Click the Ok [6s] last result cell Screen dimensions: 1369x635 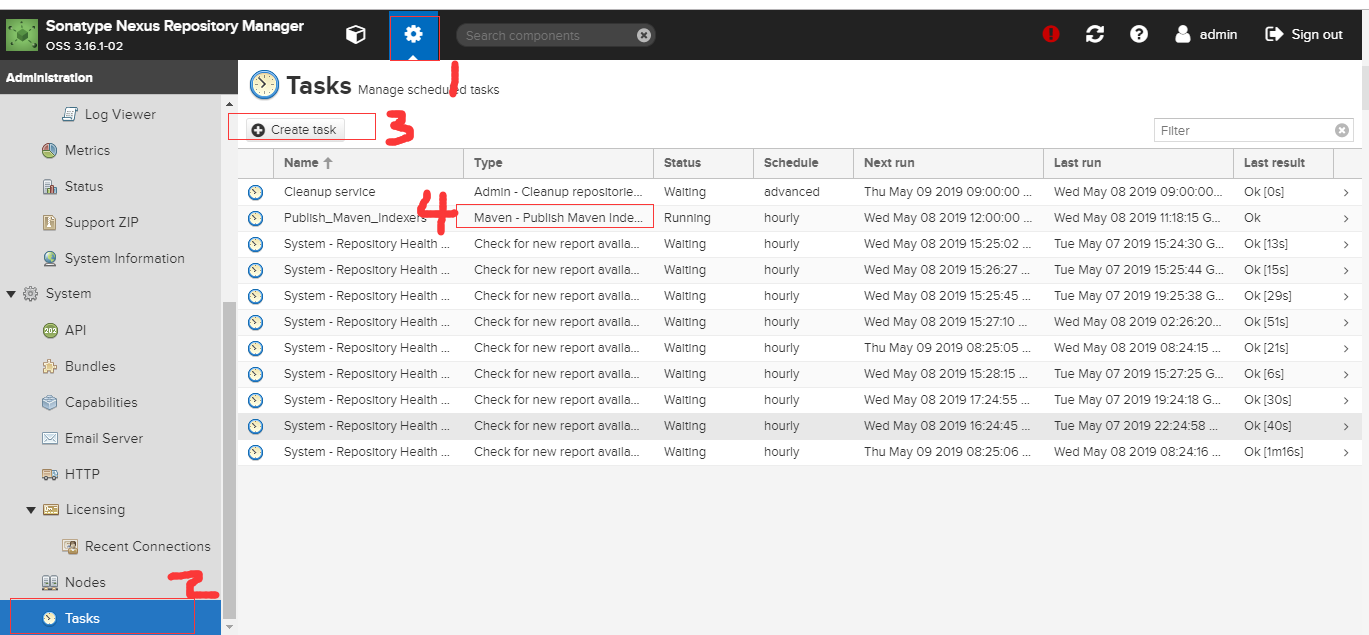(1283, 374)
